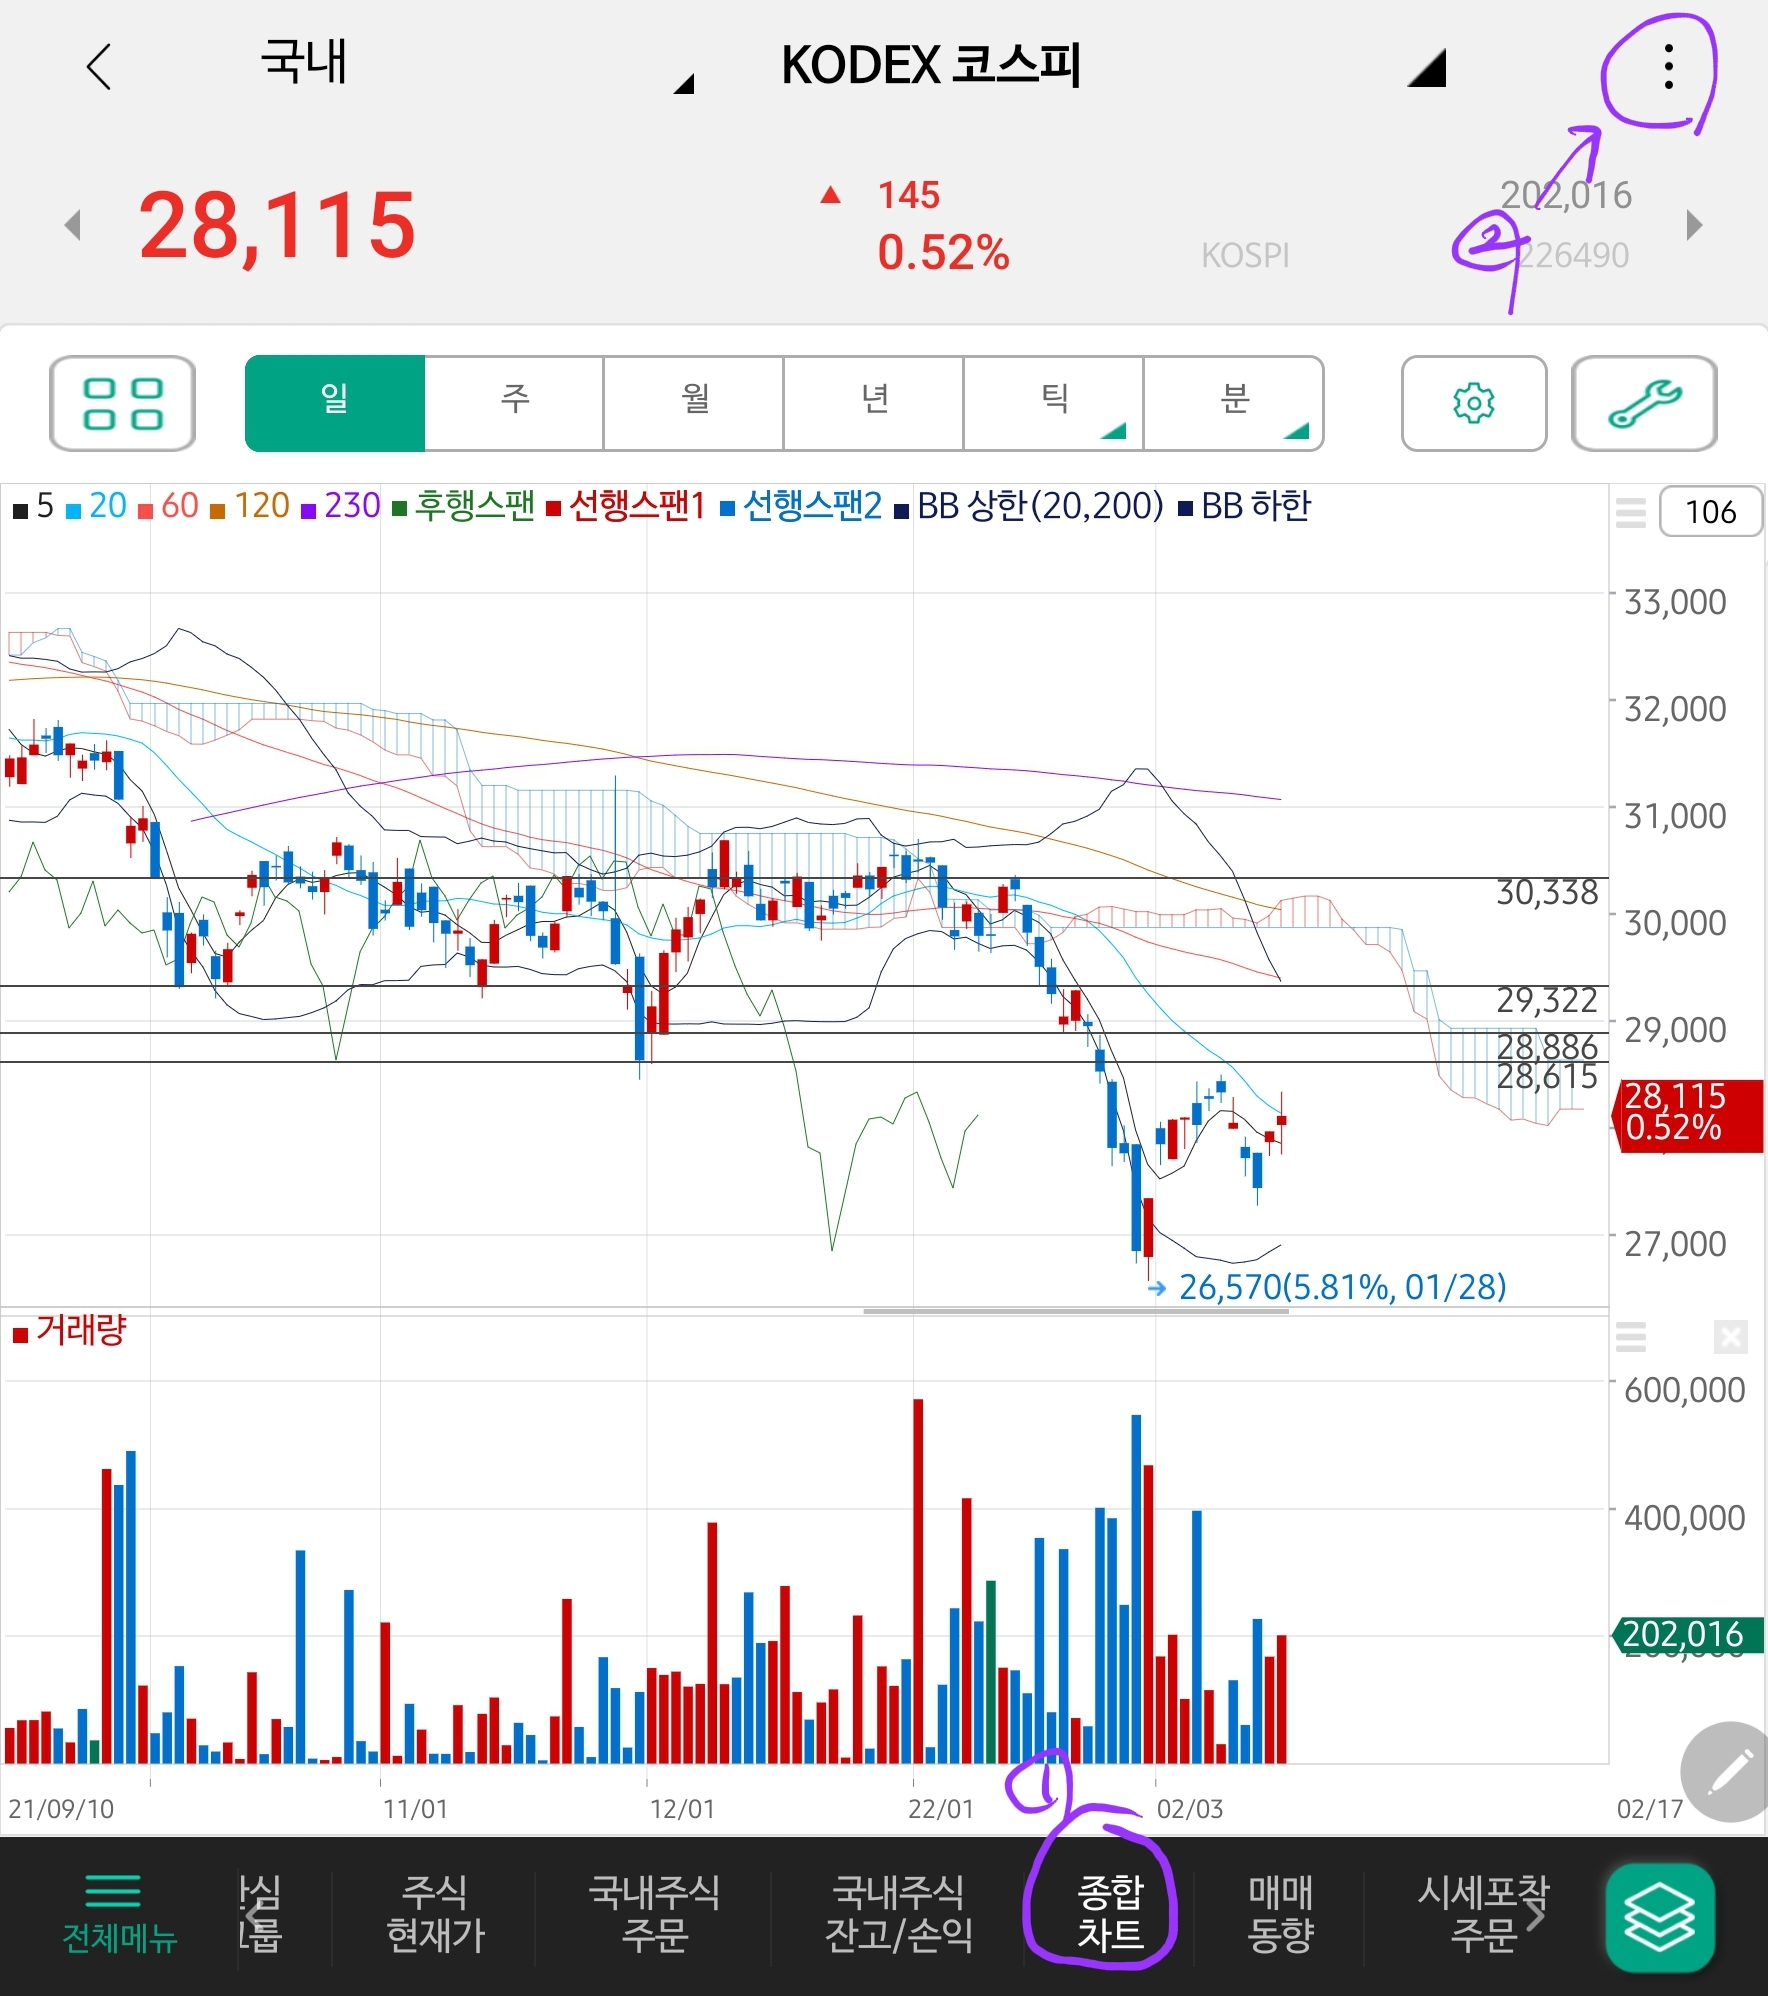Select the 월 monthly period tab
The width and height of the screenshot is (1768, 1996).
tap(694, 403)
